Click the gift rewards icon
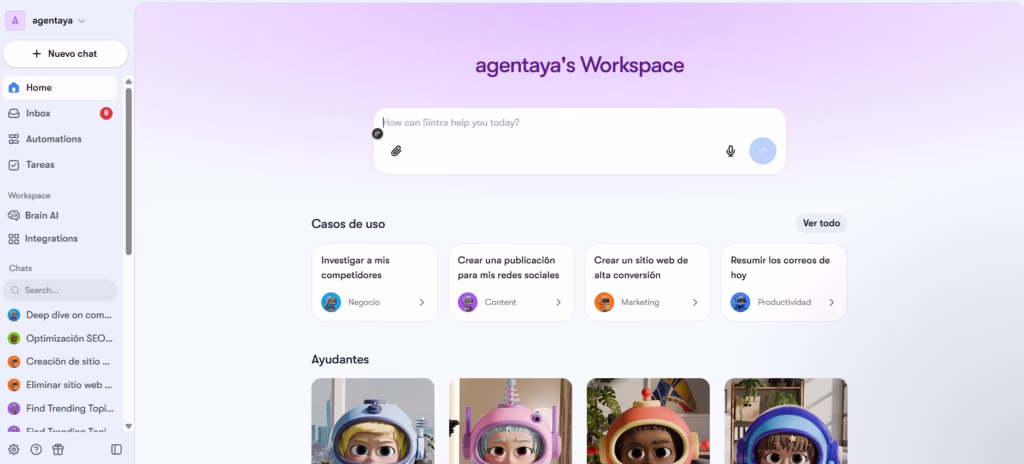 pos(58,449)
